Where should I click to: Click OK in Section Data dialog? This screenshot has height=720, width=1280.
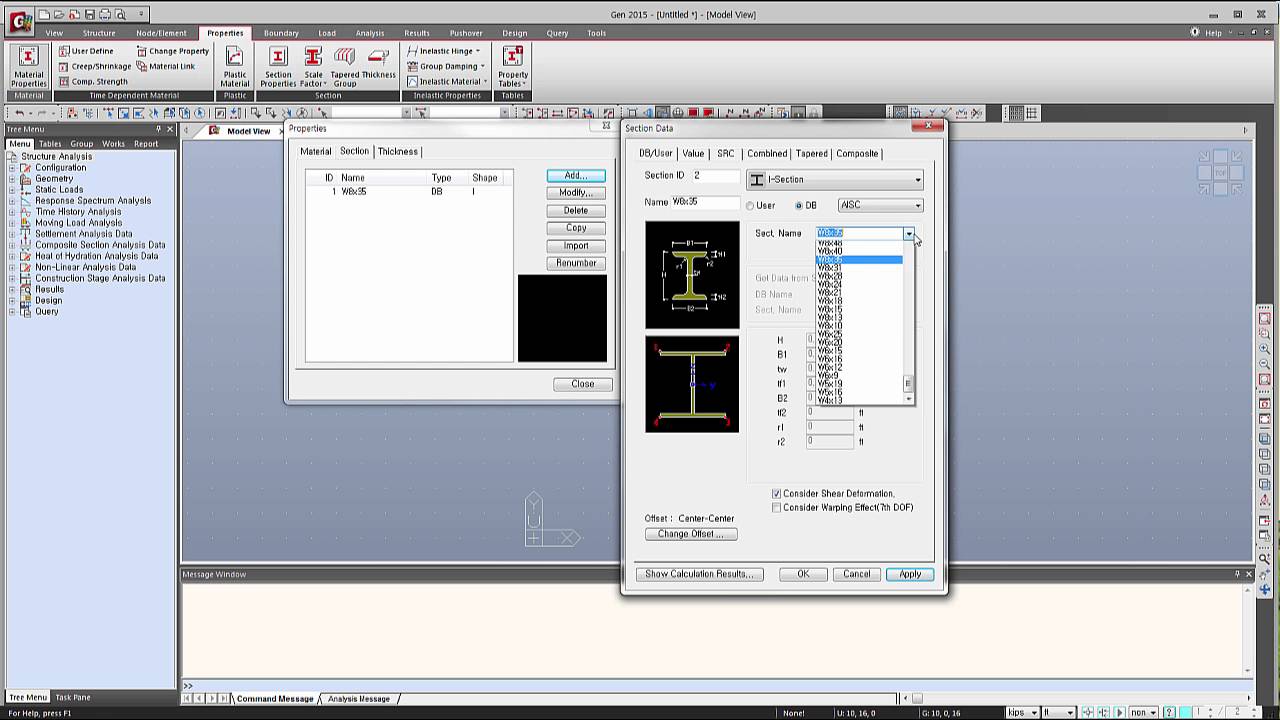point(803,574)
